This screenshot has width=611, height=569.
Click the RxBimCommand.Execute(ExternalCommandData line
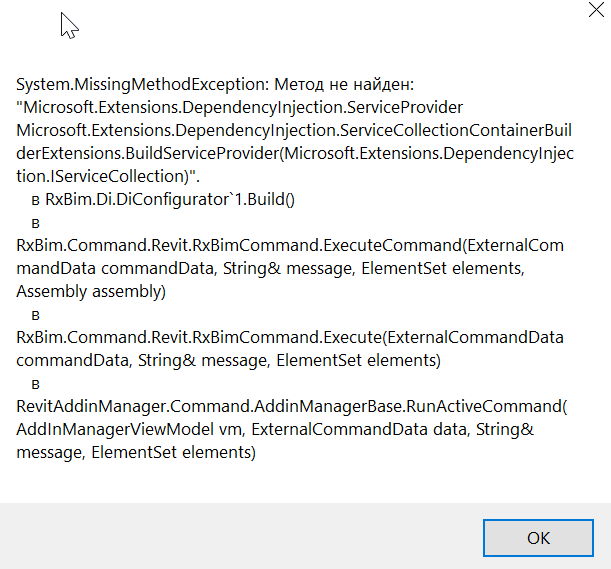pos(290,336)
